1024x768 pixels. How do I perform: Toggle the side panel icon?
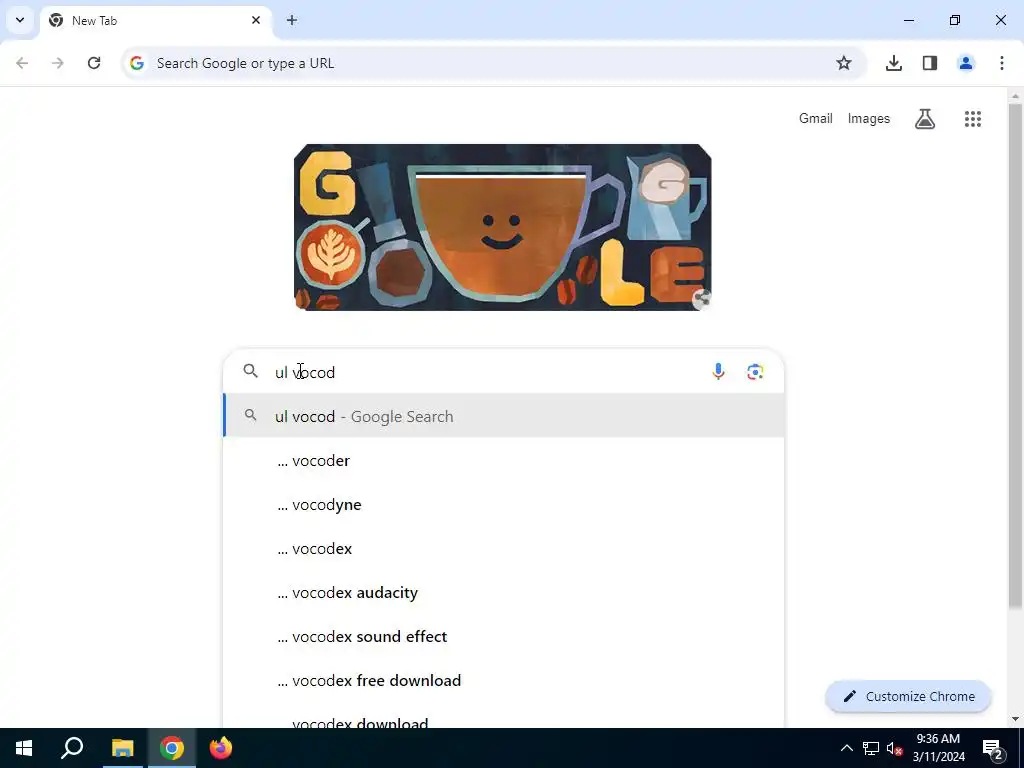[930, 63]
